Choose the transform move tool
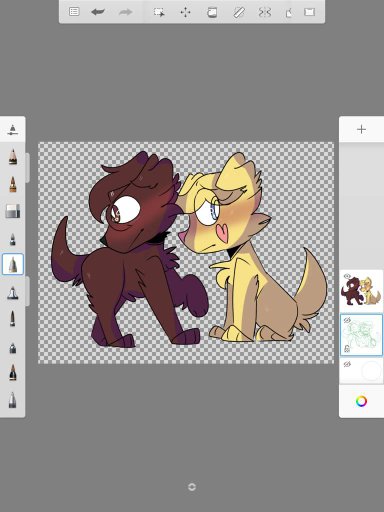The height and width of the screenshot is (512, 384). [x=185, y=12]
